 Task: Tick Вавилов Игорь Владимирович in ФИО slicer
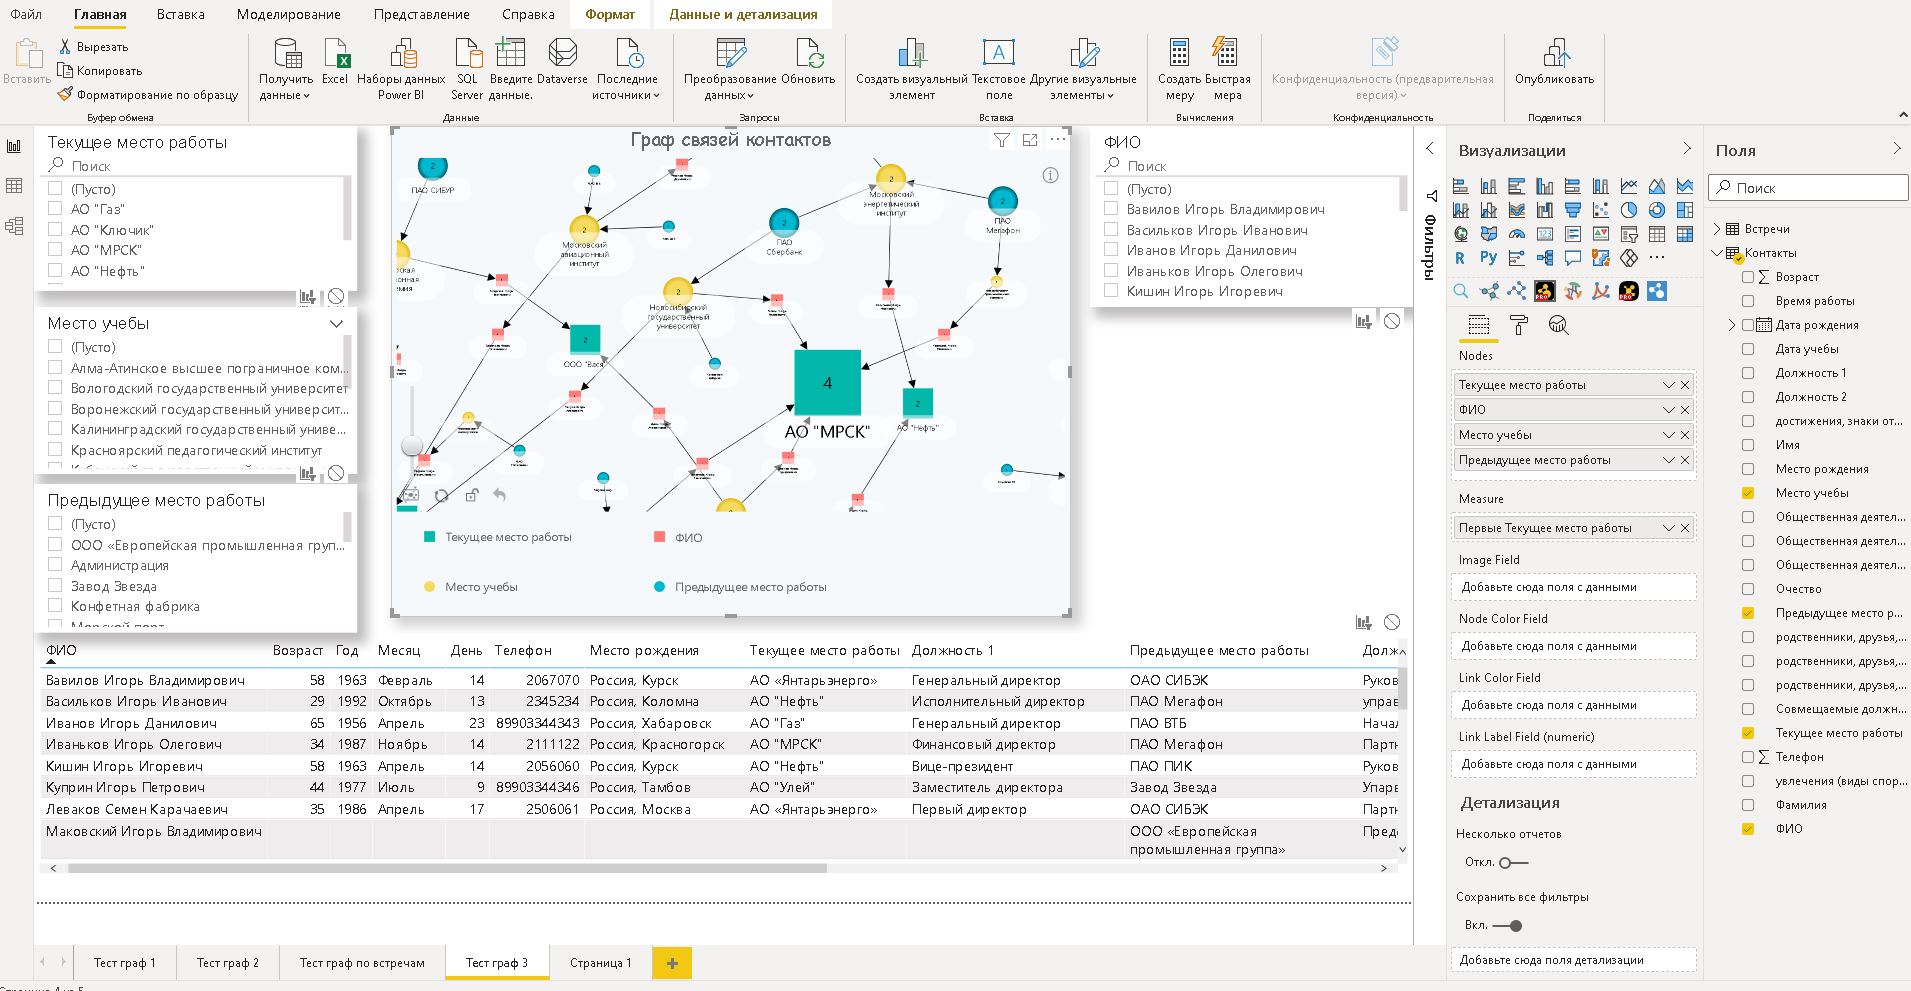[1111, 209]
